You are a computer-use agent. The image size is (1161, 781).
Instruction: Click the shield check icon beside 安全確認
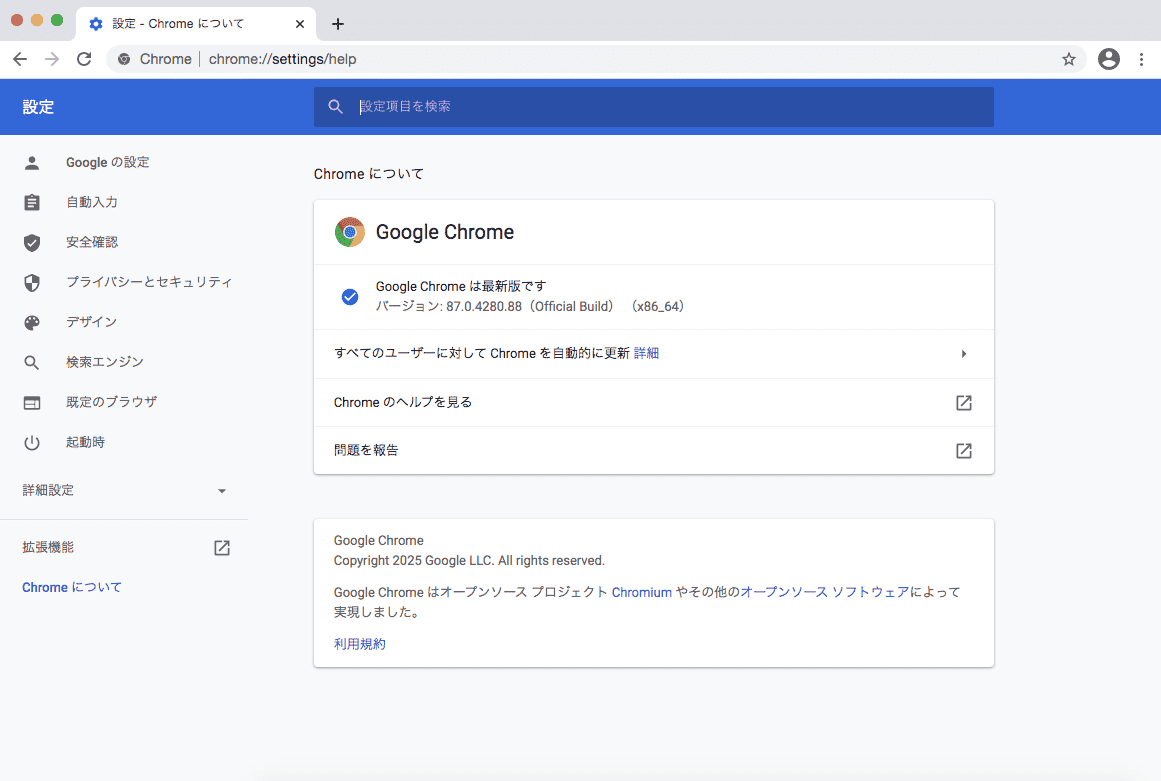[x=32, y=243]
